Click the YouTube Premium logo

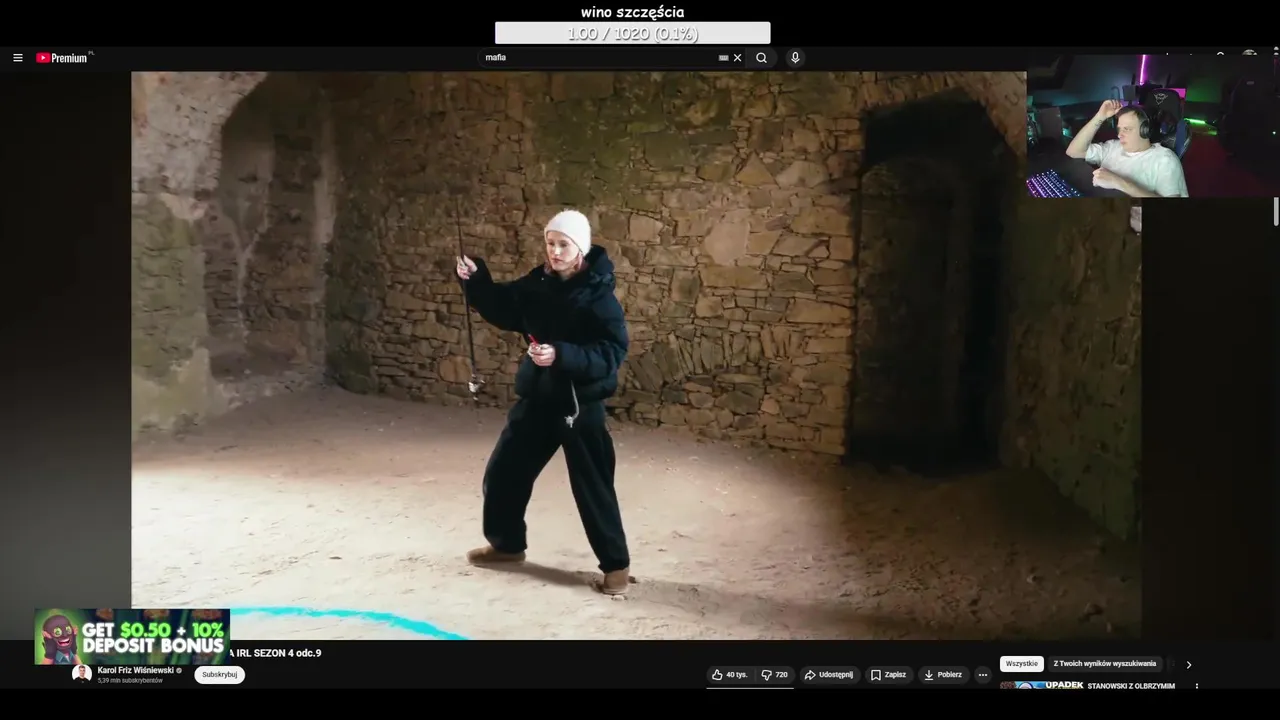point(63,58)
